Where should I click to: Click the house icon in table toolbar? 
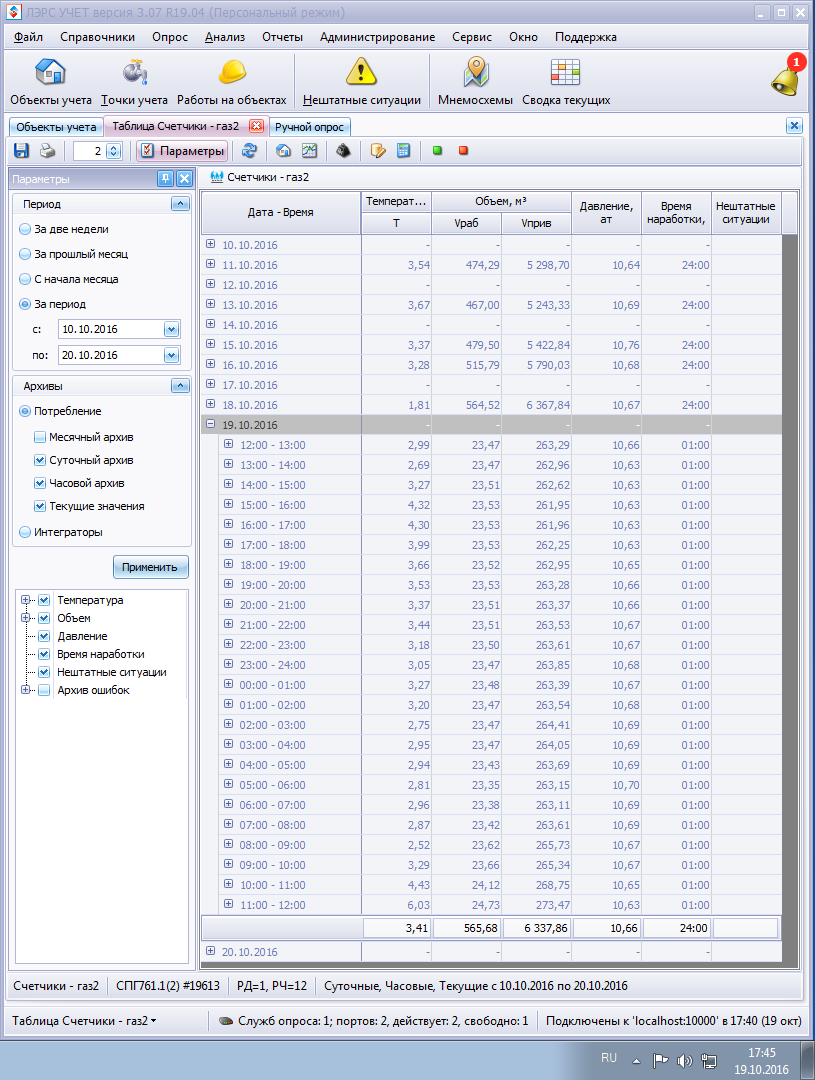coord(283,150)
